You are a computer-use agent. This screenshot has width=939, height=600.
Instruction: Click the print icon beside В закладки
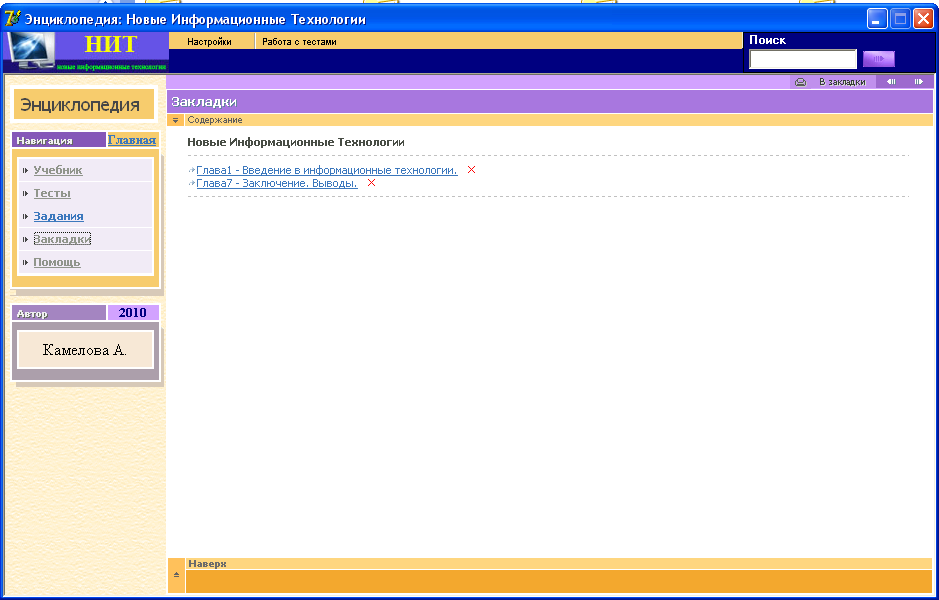point(800,82)
